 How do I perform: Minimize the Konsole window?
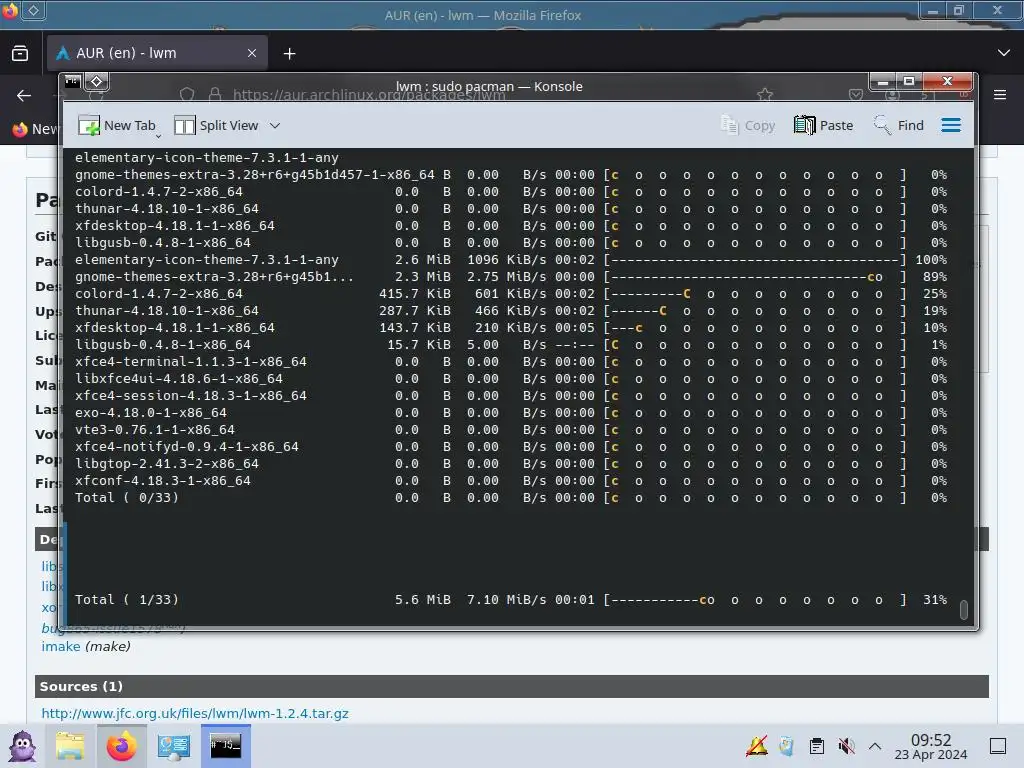pos(882,82)
